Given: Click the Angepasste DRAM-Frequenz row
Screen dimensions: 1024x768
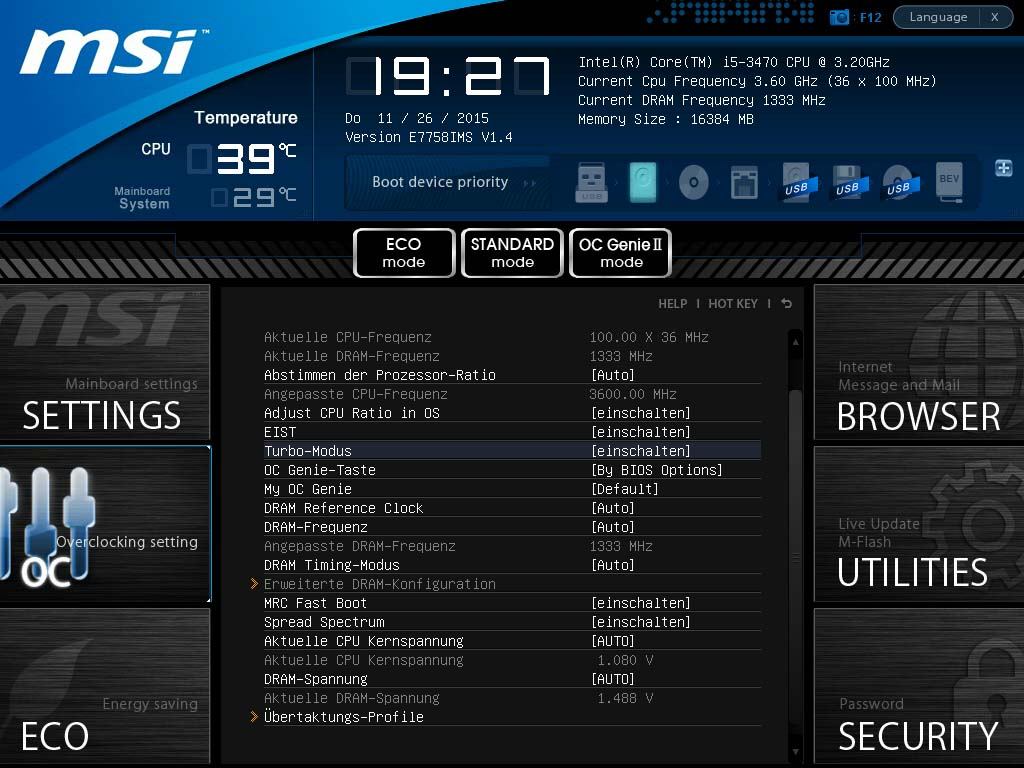Looking at the screenshot, I should [x=512, y=546].
